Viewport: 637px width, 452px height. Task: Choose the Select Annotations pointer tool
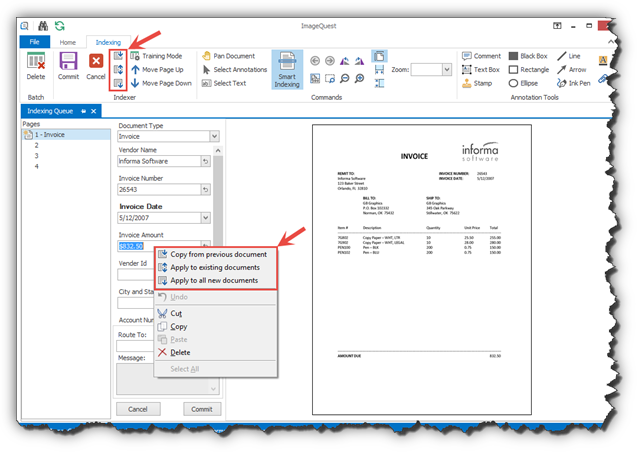tap(235, 69)
